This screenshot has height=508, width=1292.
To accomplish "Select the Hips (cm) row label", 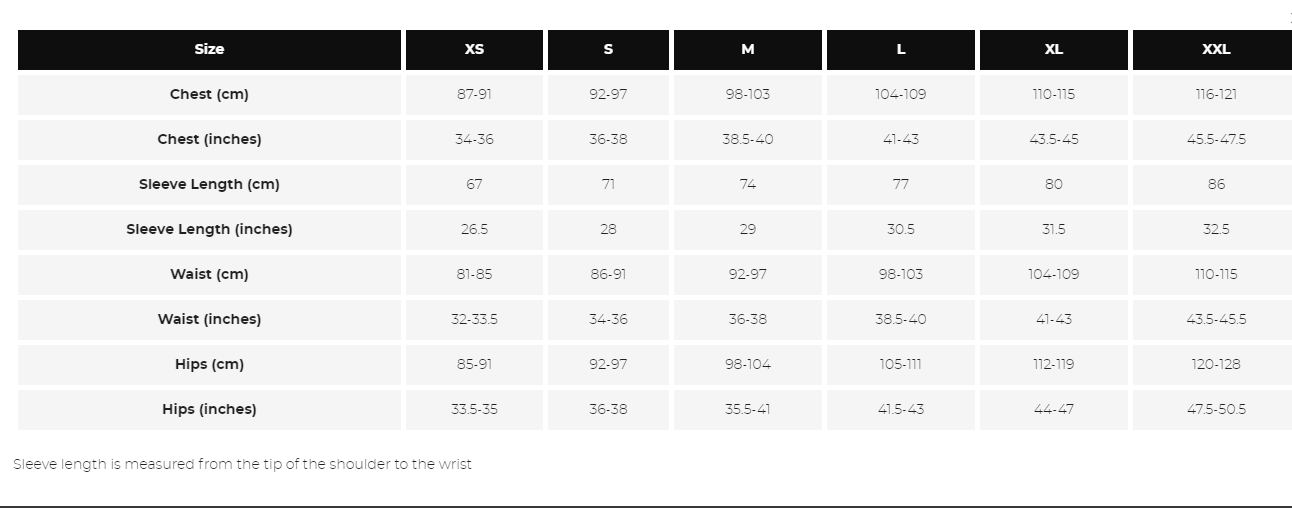I will 209,364.
